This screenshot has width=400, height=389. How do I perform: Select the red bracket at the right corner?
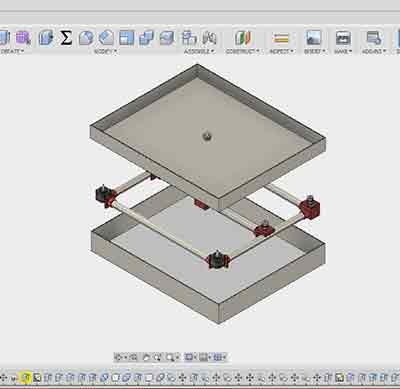(310, 209)
